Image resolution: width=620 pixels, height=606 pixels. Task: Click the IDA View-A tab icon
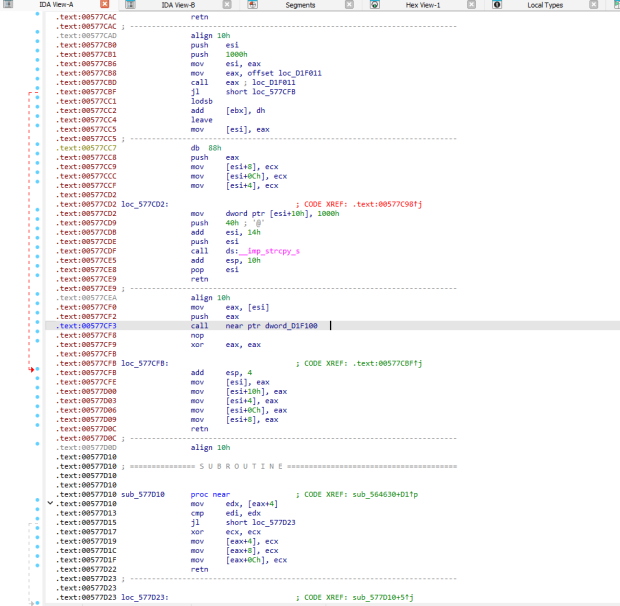point(8,4)
